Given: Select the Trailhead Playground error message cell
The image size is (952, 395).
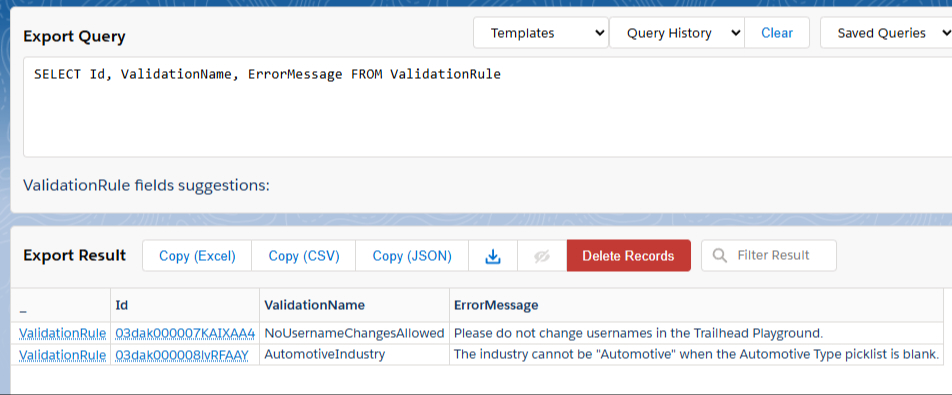Looking at the screenshot, I should click(696, 333).
